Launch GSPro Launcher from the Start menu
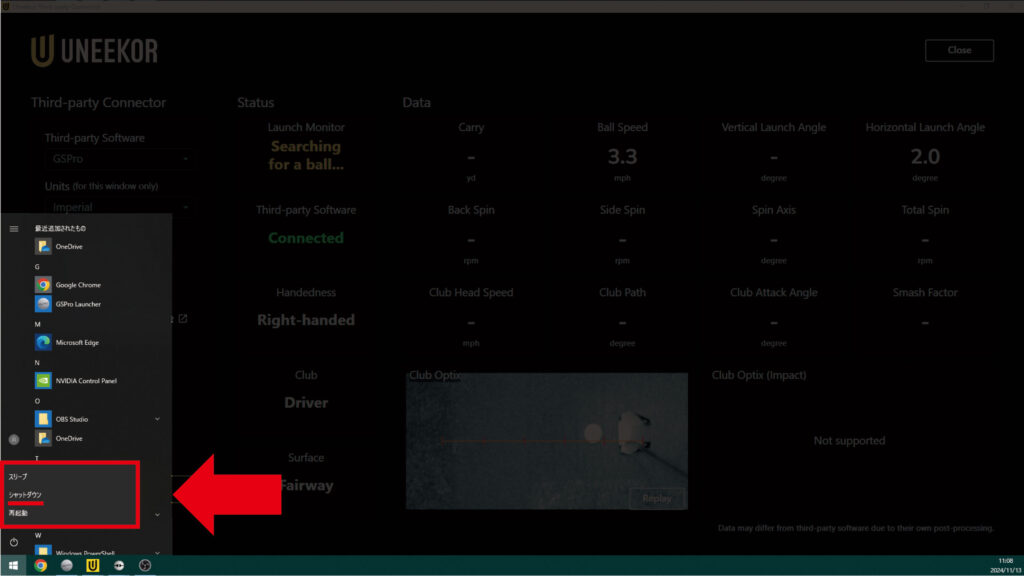The width and height of the screenshot is (1024, 576). pos(77,304)
